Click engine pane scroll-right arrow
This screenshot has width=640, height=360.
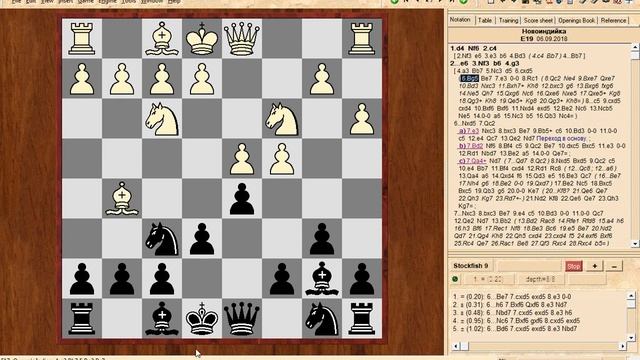[x=622, y=346]
